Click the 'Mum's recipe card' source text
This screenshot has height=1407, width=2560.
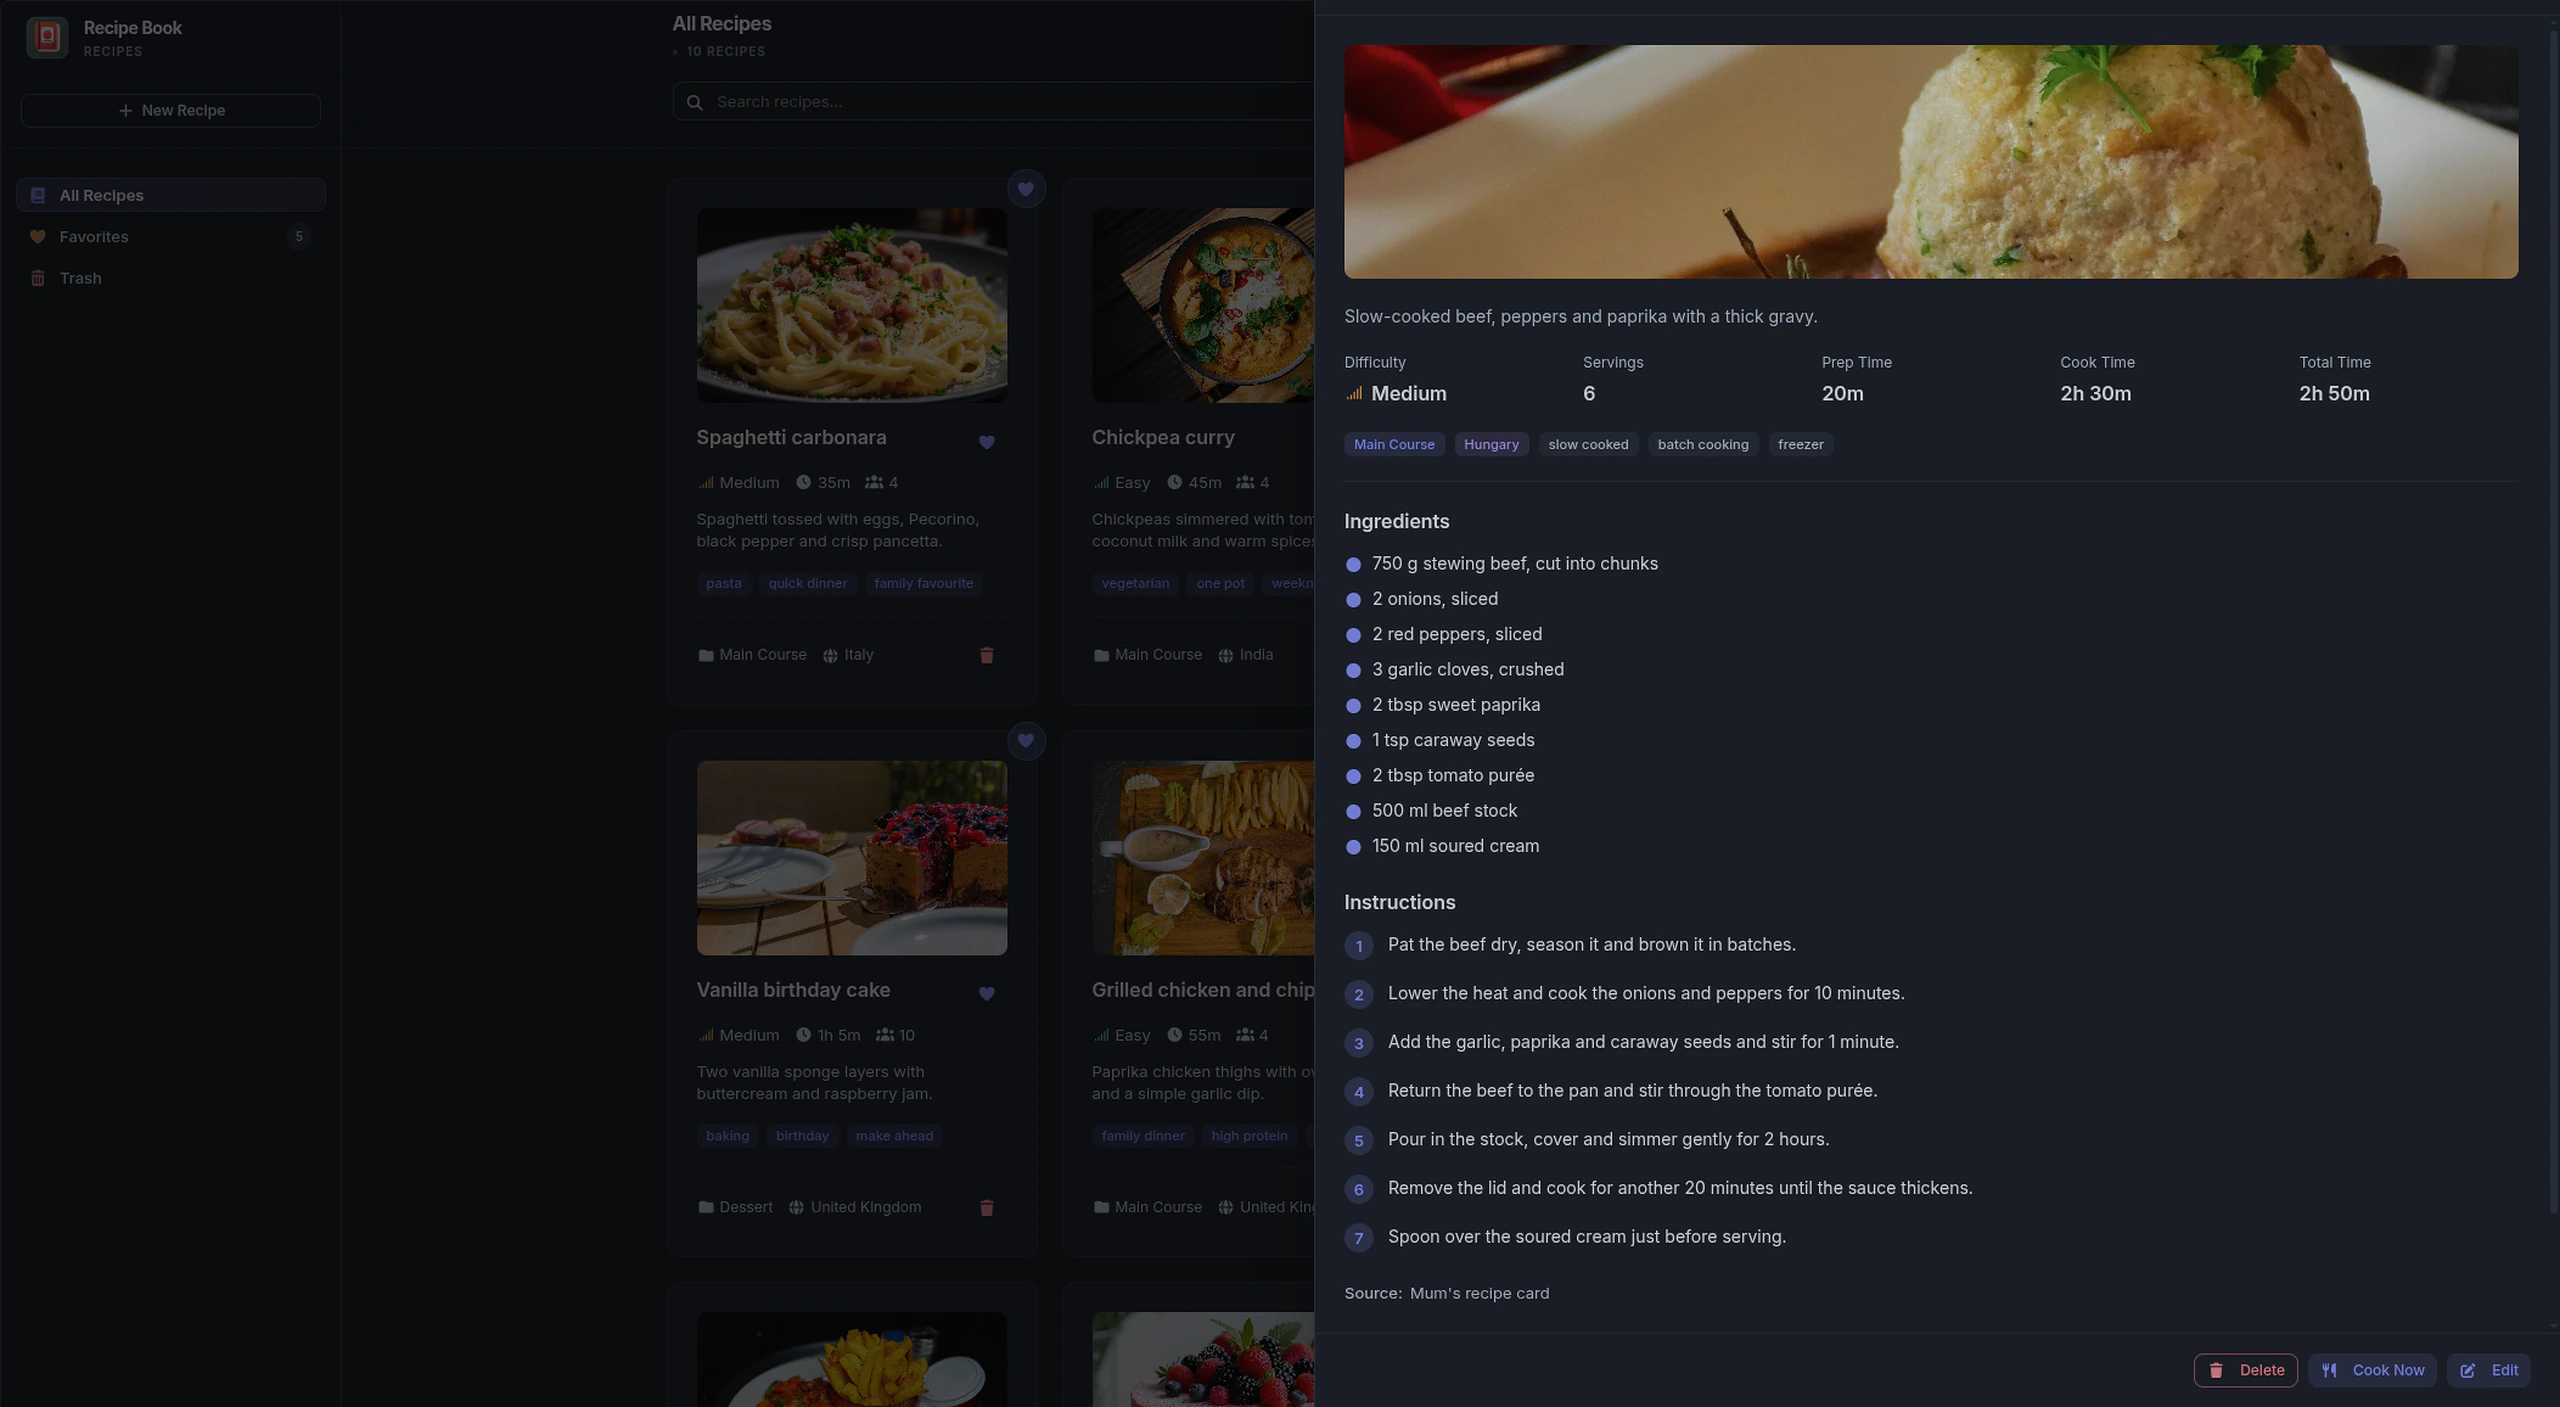(1479, 1293)
